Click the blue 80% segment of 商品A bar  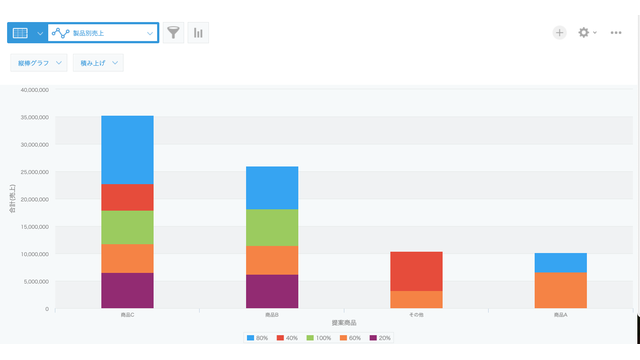point(561,263)
